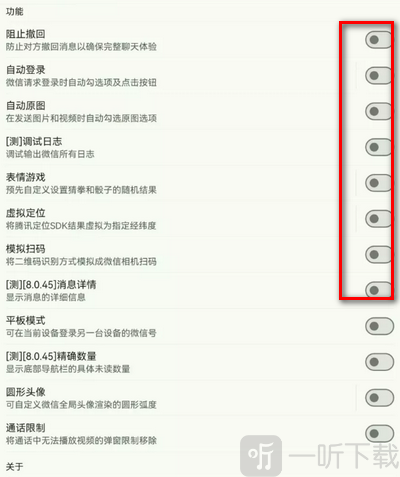The width and height of the screenshot is (400, 477).
Task: Enable [测]调试日志 switch
Action: click(379, 147)
